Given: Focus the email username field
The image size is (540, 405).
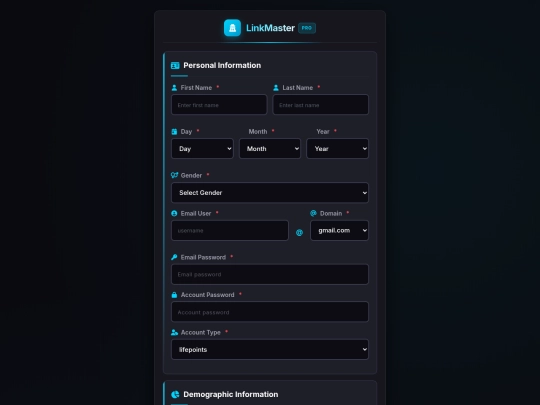Looking at the screenshot, I should 230,230.
